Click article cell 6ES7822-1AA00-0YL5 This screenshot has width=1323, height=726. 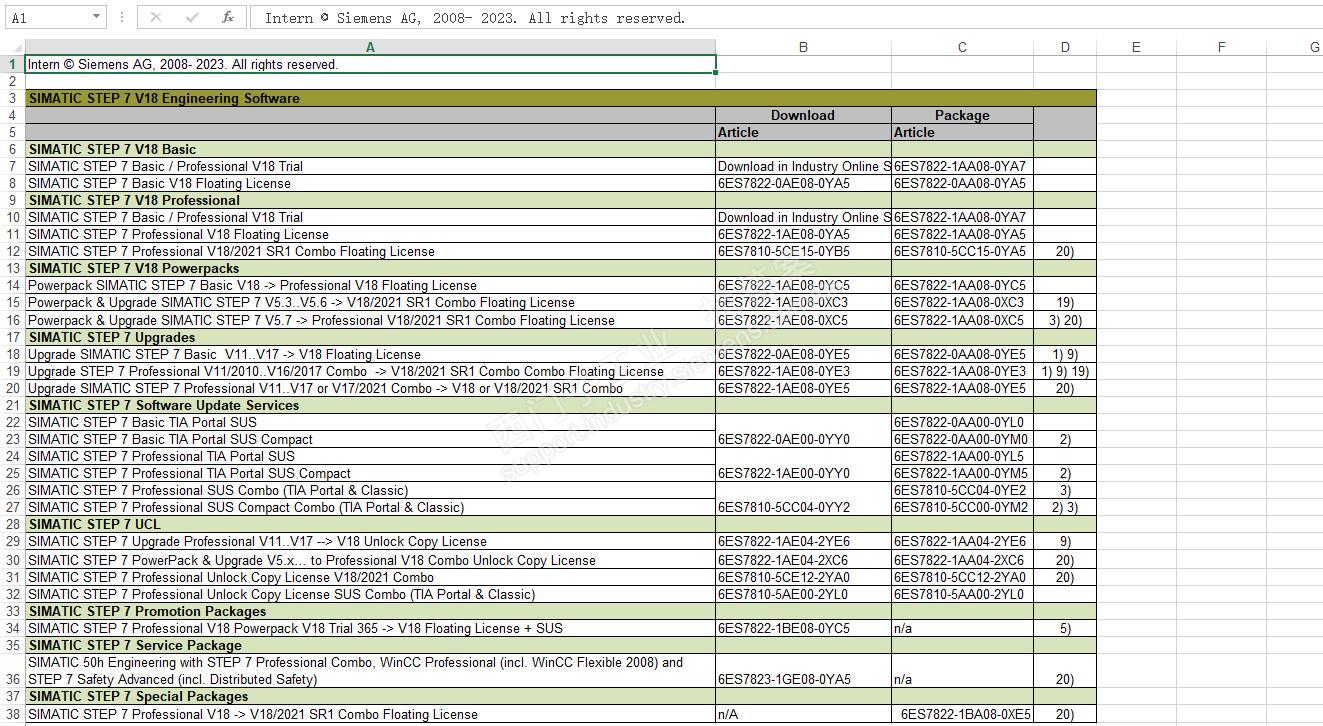[x=962, y=456]
